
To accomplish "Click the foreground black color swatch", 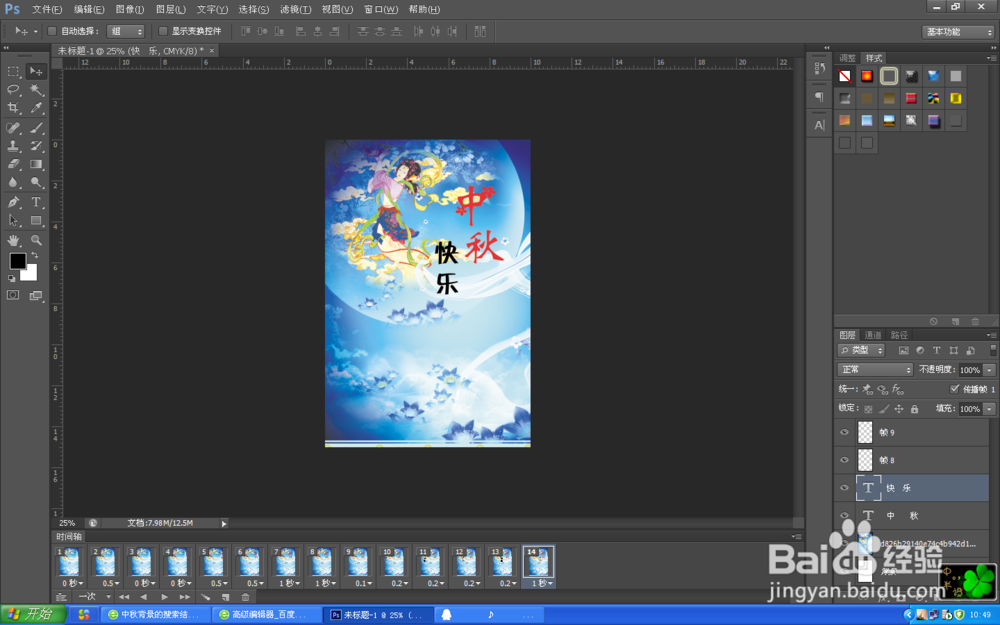I will [x=17, y=260].
